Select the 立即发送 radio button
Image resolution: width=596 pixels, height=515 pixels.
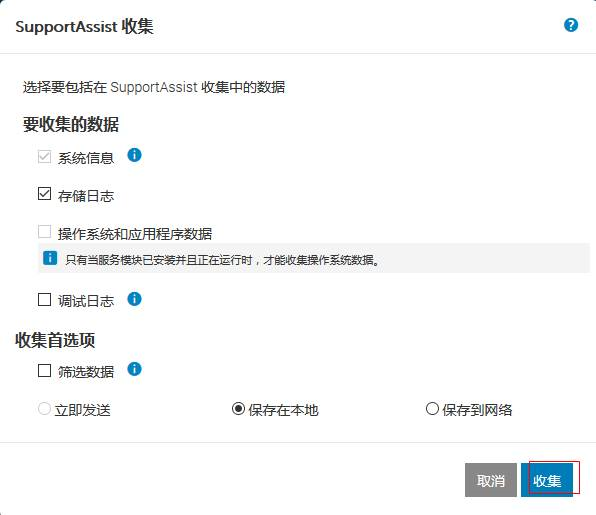click(x=44, y=409)
